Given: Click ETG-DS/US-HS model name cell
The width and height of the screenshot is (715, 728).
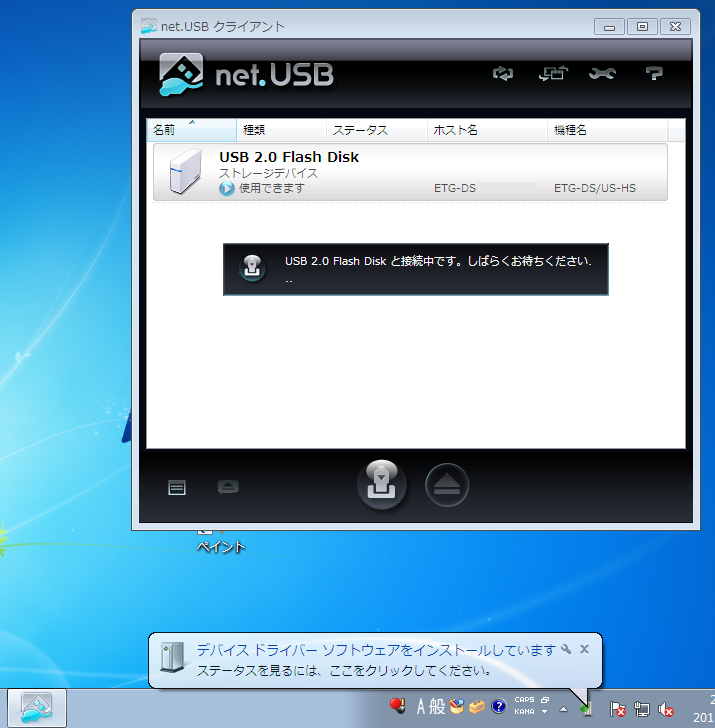Looking at the screenshot, I should click(595, 188).
